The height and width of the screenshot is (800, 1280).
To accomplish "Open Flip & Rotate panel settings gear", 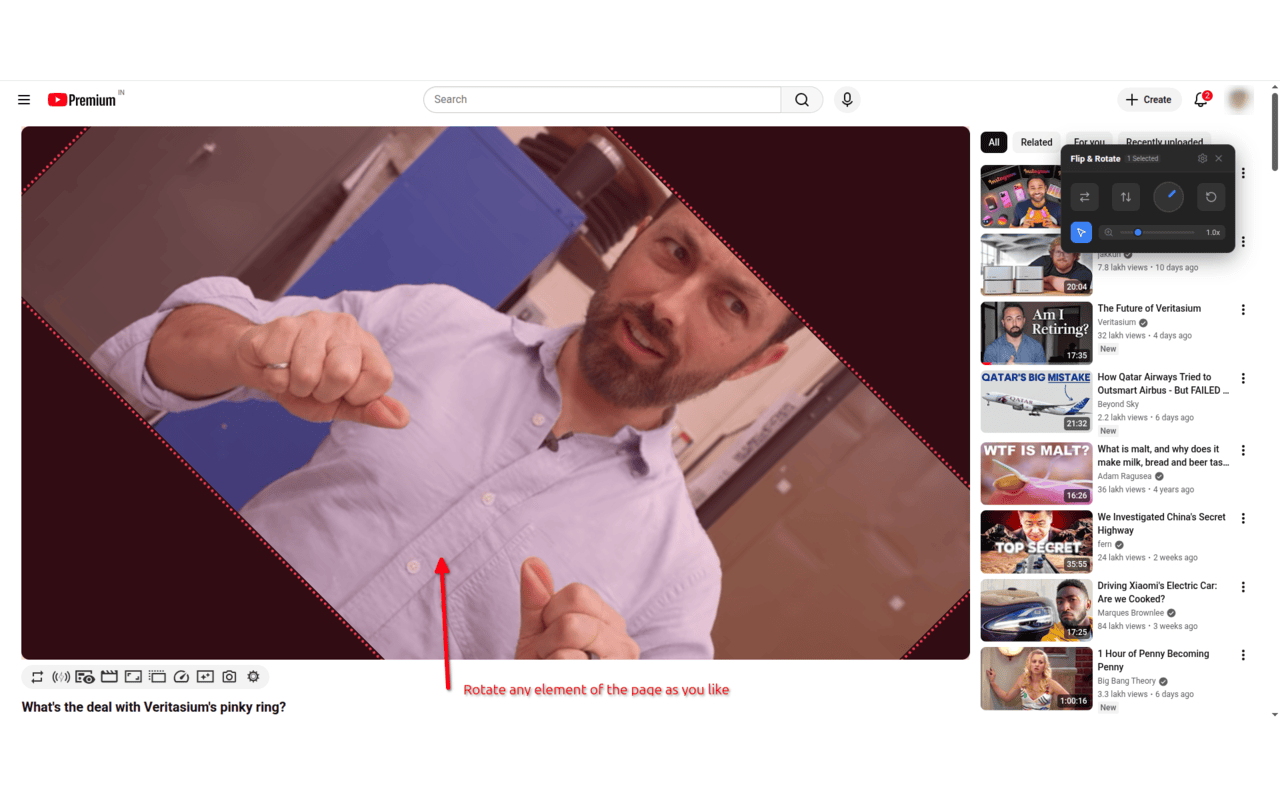I will [1203, 158].
